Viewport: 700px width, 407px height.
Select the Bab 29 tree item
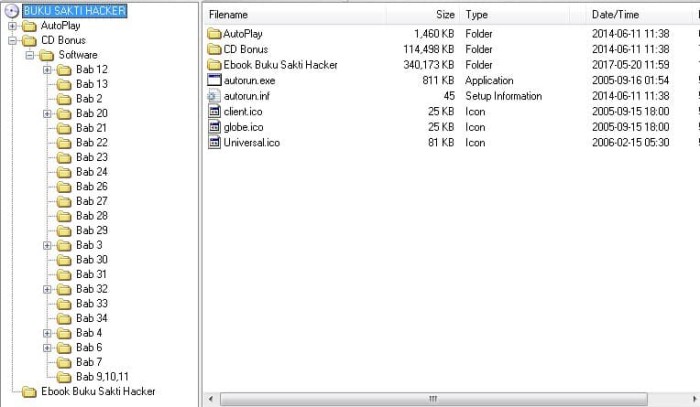[92, 231]
